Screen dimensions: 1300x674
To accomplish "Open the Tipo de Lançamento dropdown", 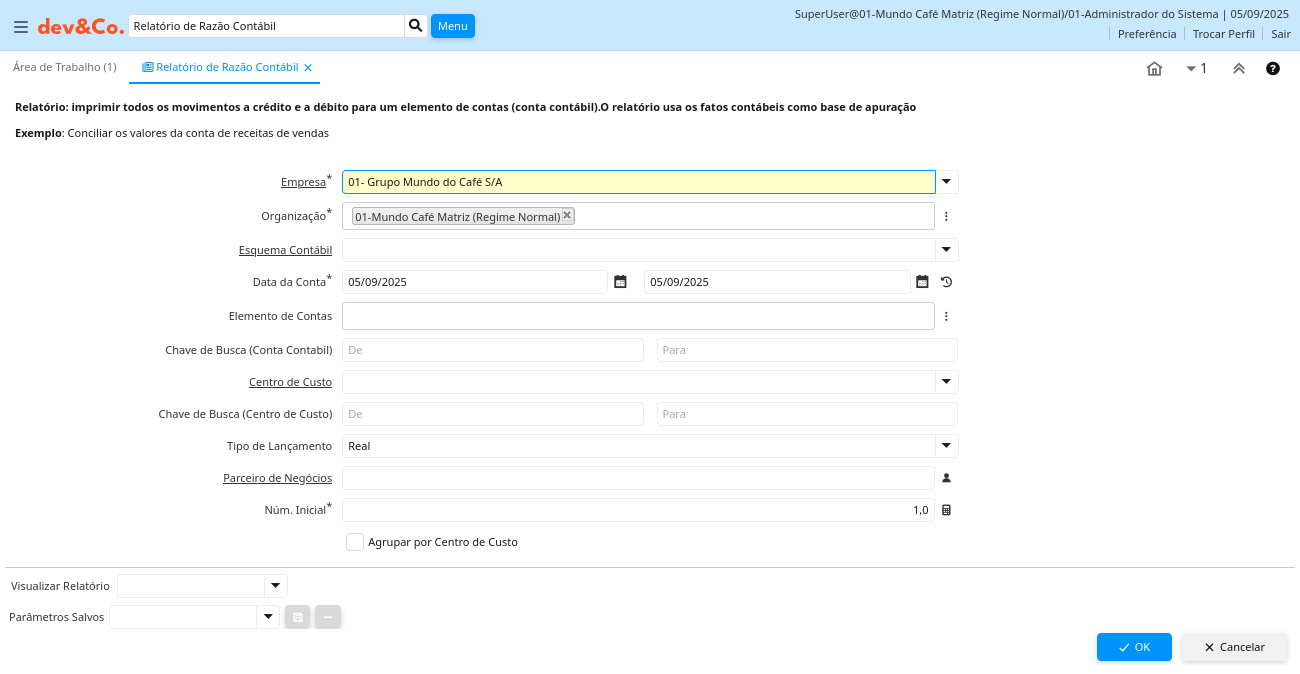I will (x=946, y=446).
